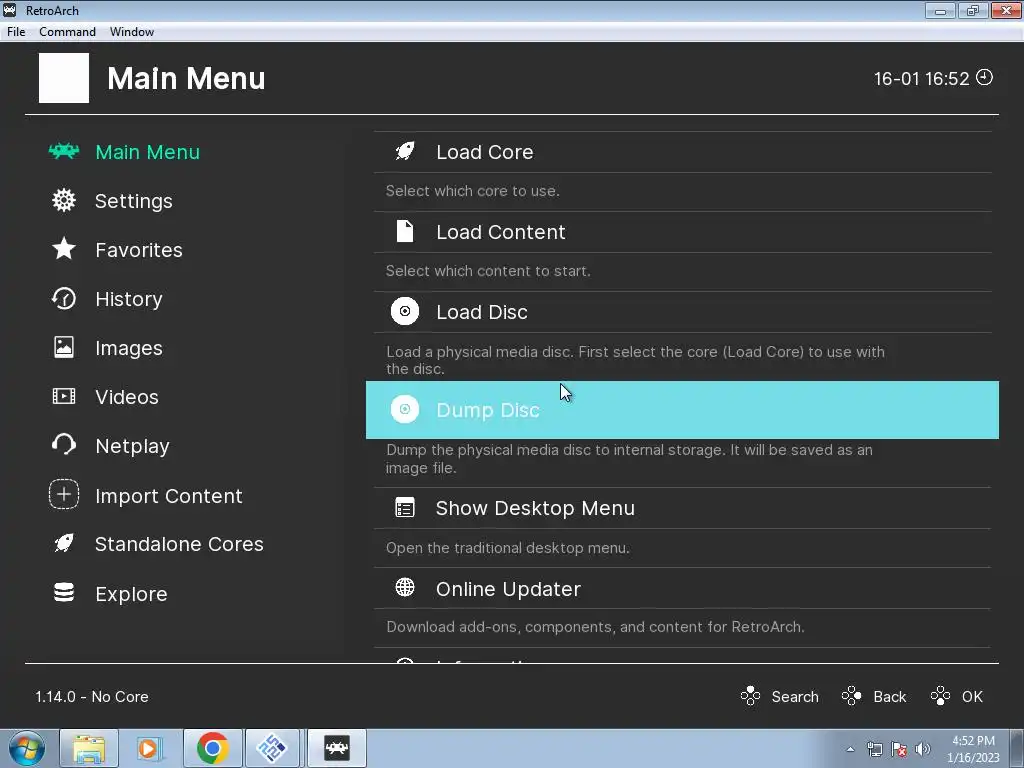The image size is (1024, 768).
Task: Click 'Select which core to use.' description
Action: click(x=473, y=191)
